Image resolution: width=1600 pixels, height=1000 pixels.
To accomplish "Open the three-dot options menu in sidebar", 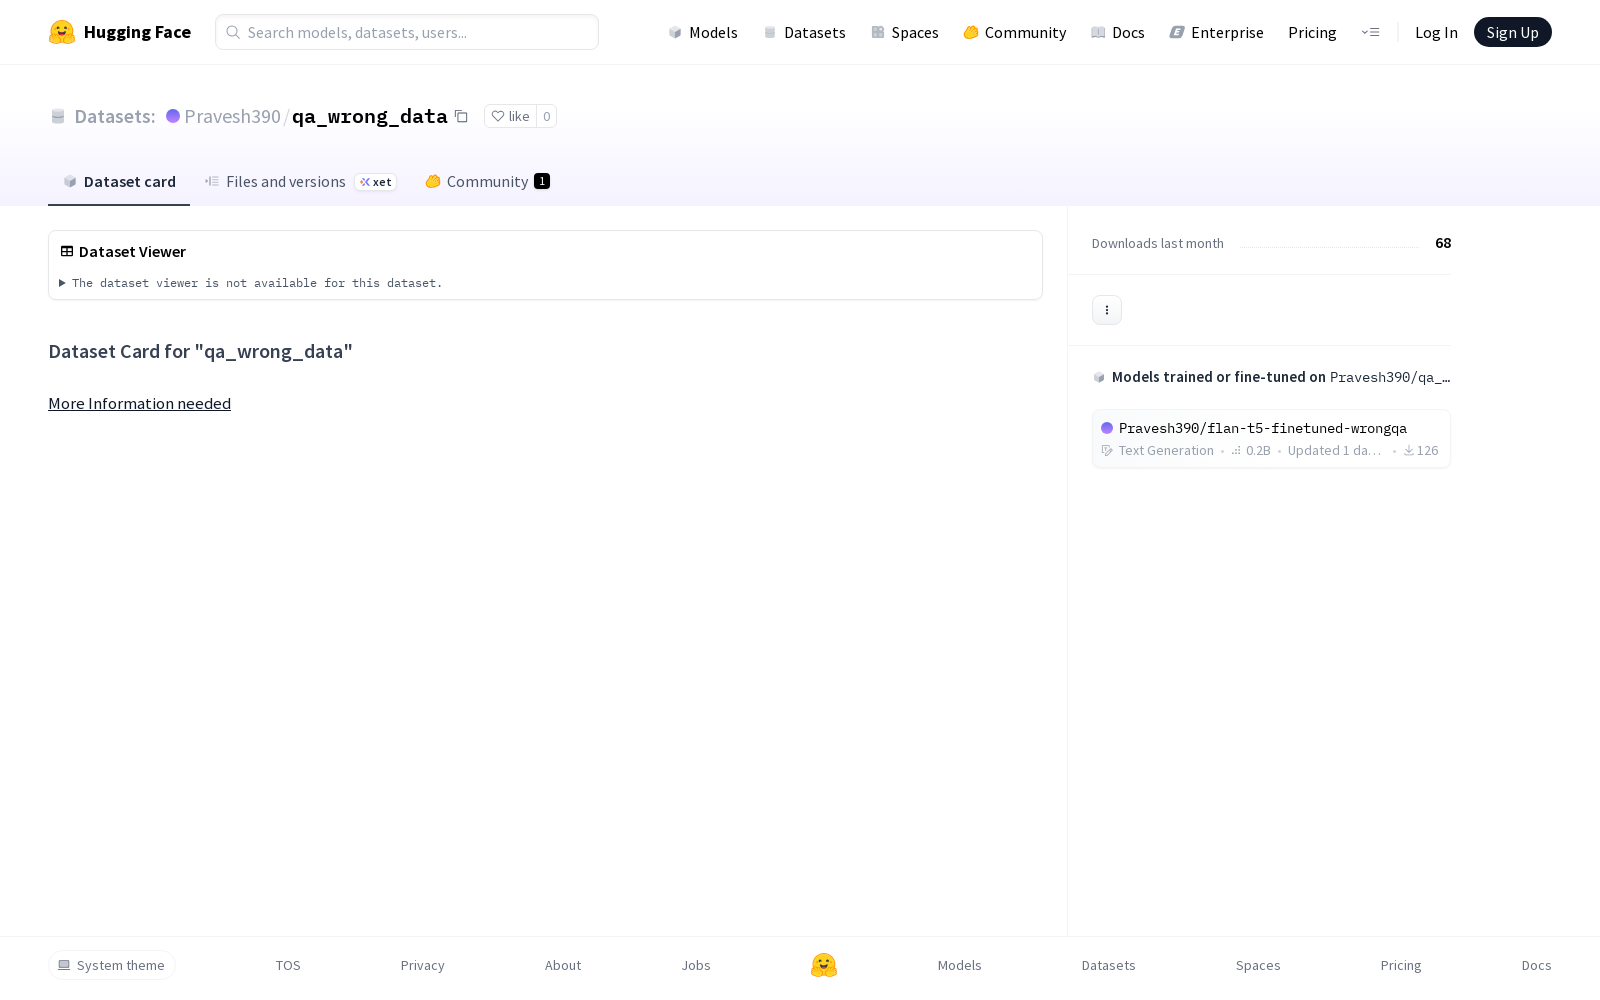I will (x=1107, y=310).
